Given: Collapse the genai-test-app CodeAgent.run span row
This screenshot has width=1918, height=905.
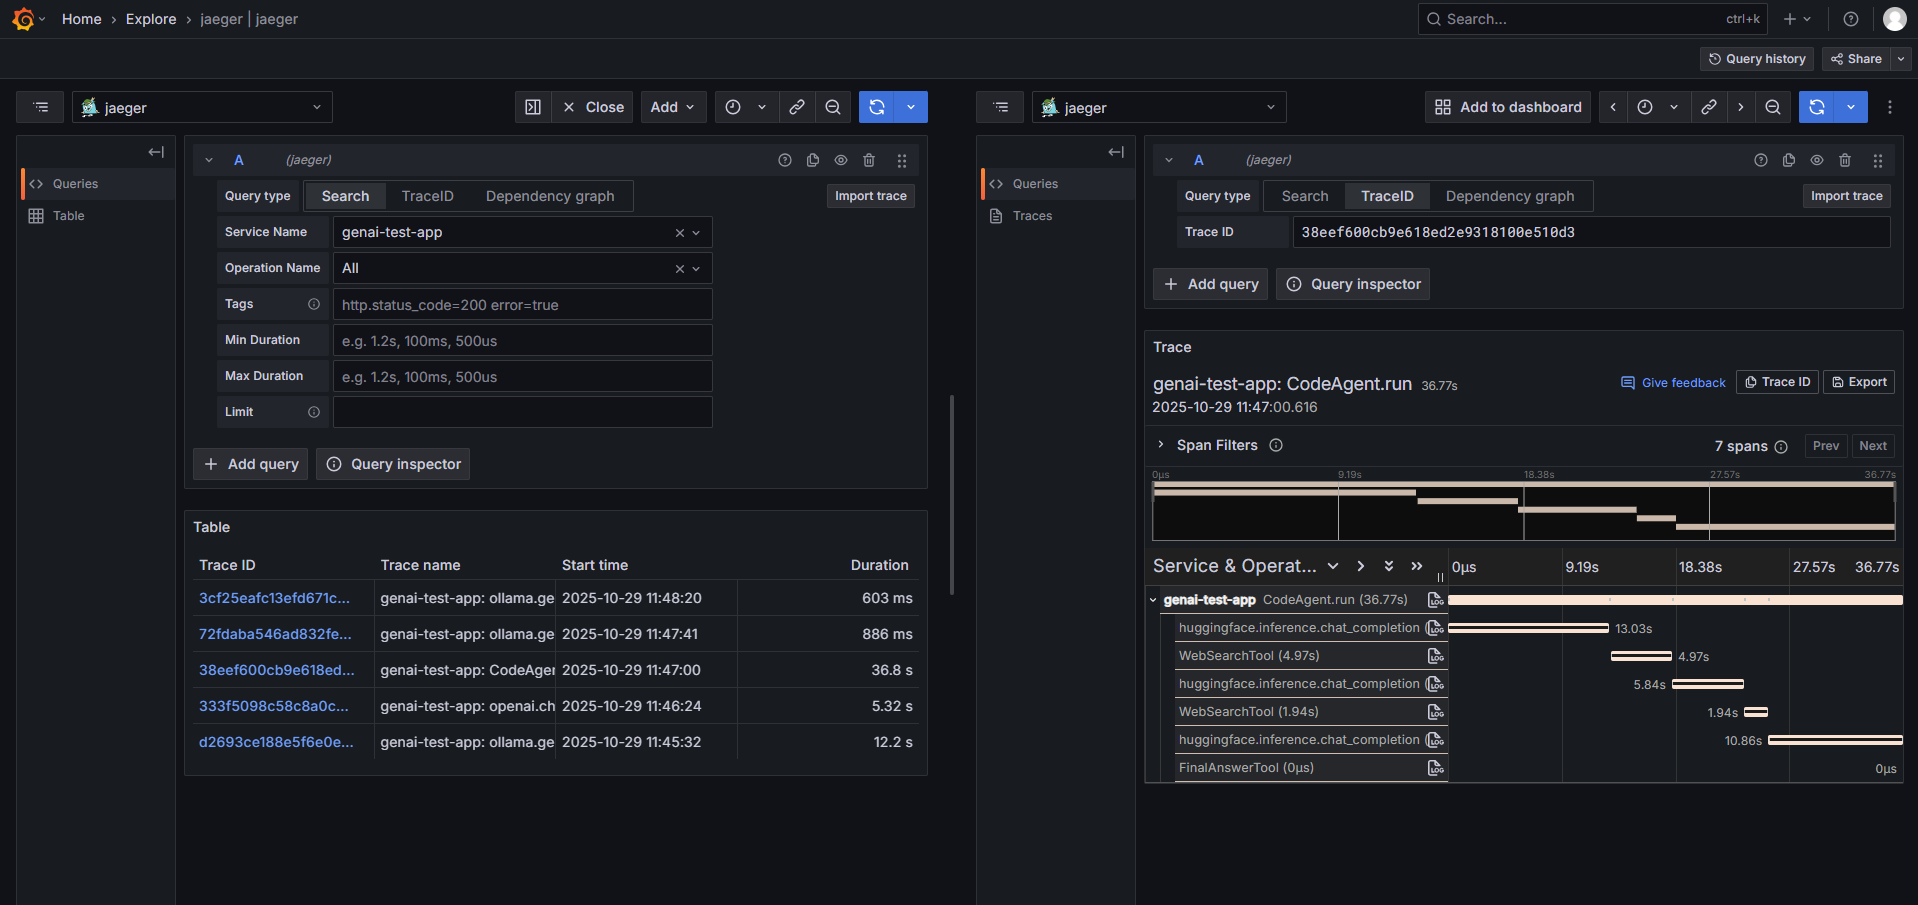Looking at the screenshot, I should [x=1152, y=600].
